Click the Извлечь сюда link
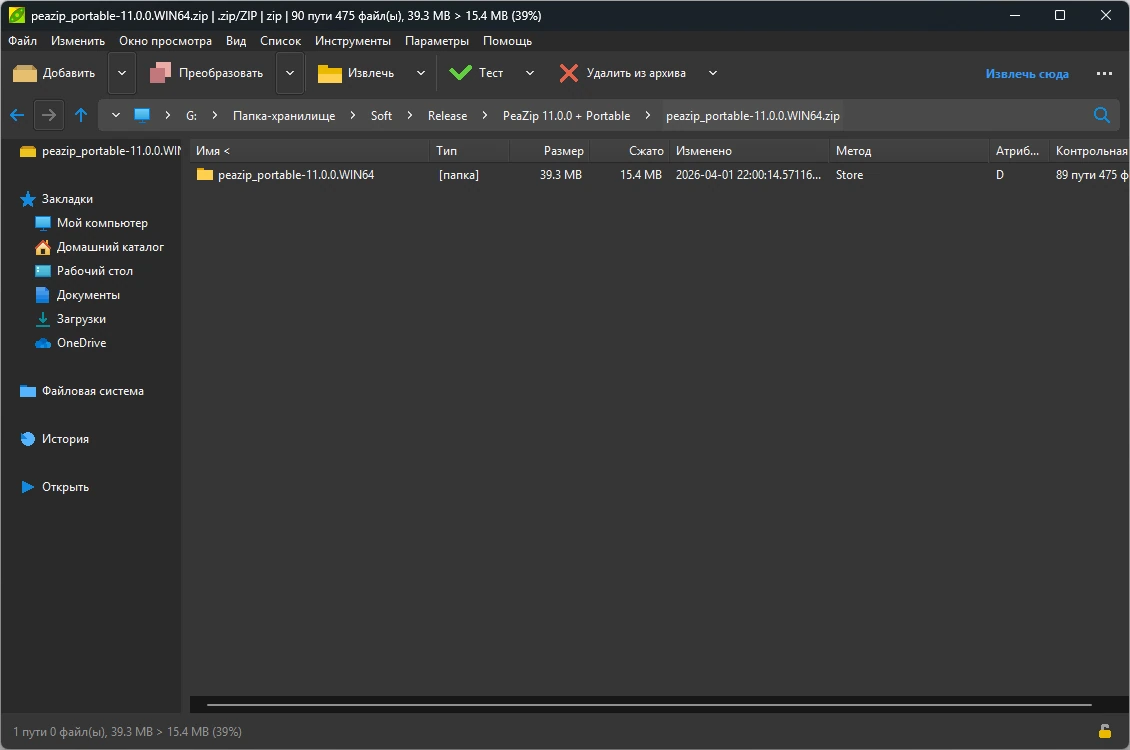This screenshot has width=1130, height=750. 1027,73
